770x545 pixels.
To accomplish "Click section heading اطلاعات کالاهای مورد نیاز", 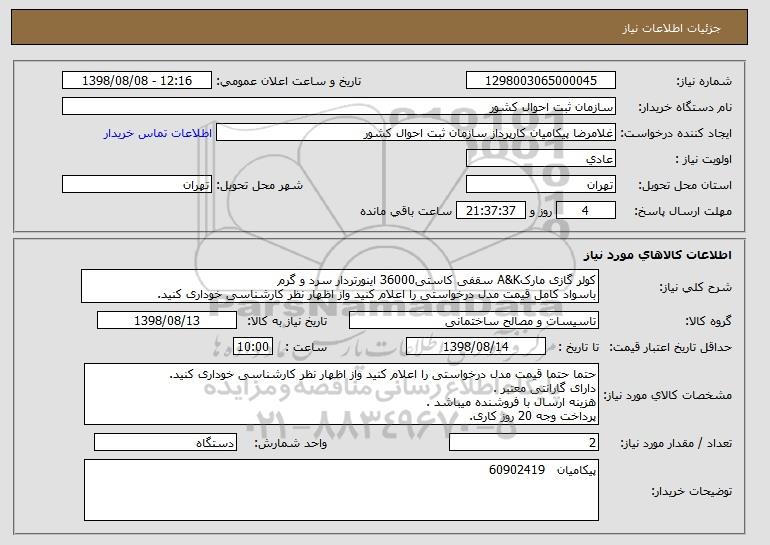I will coord(658,254).
